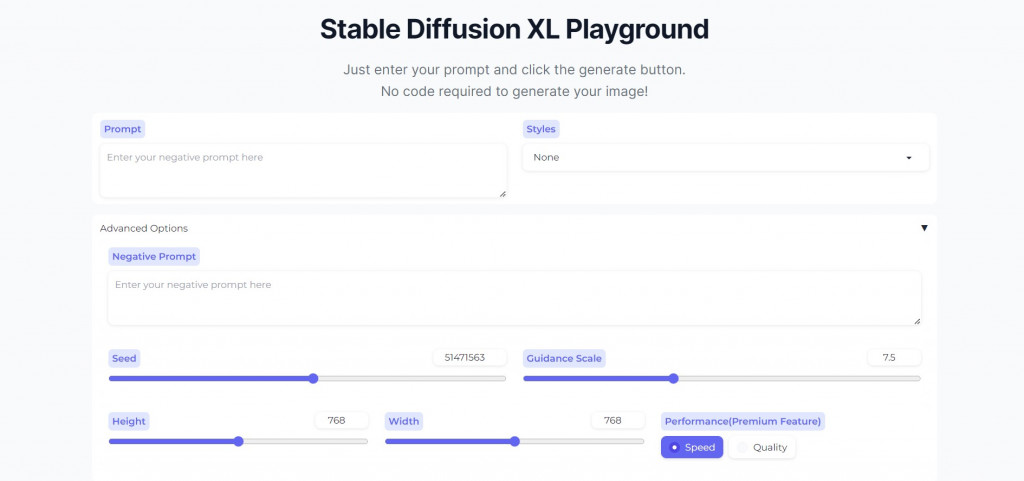Open the Styles dropdown showing None
The width and height of the screenshot is (1024, 481).
coord(725,158)
